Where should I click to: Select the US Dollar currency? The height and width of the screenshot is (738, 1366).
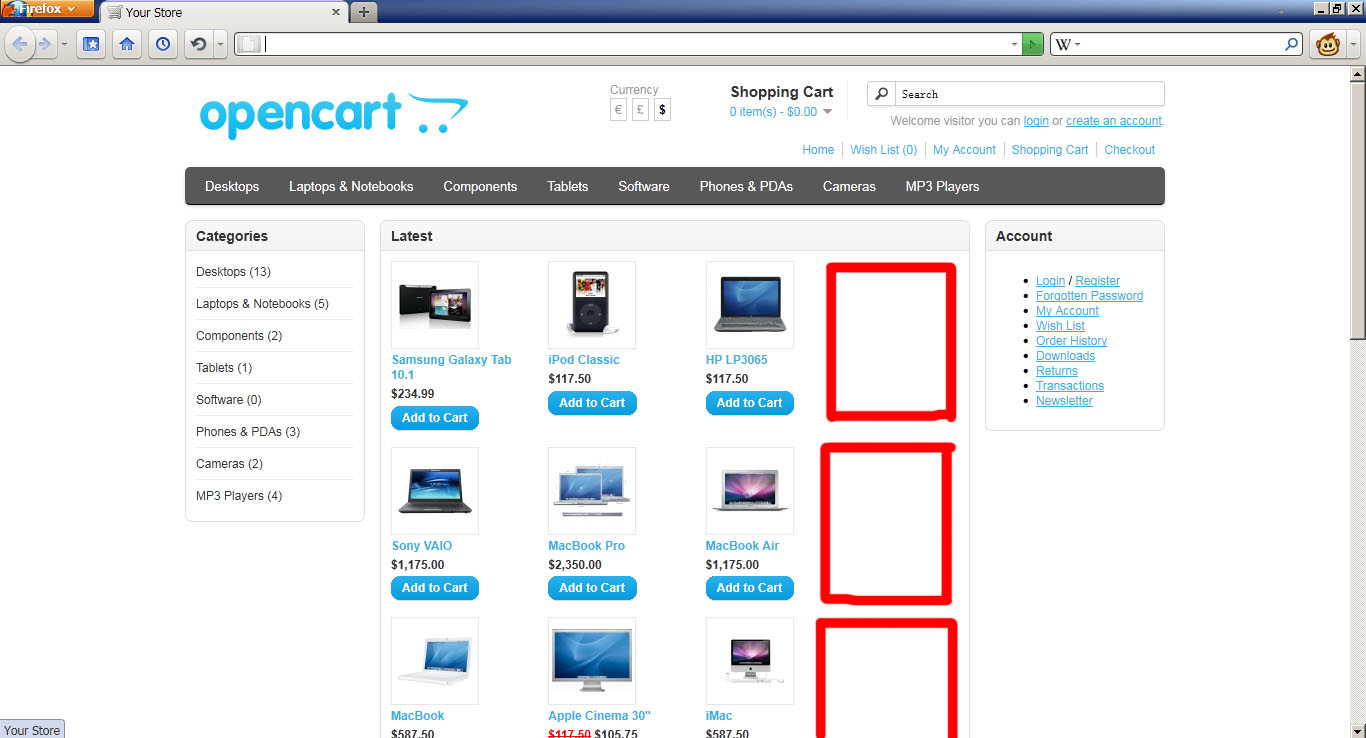tap(662, 110)
